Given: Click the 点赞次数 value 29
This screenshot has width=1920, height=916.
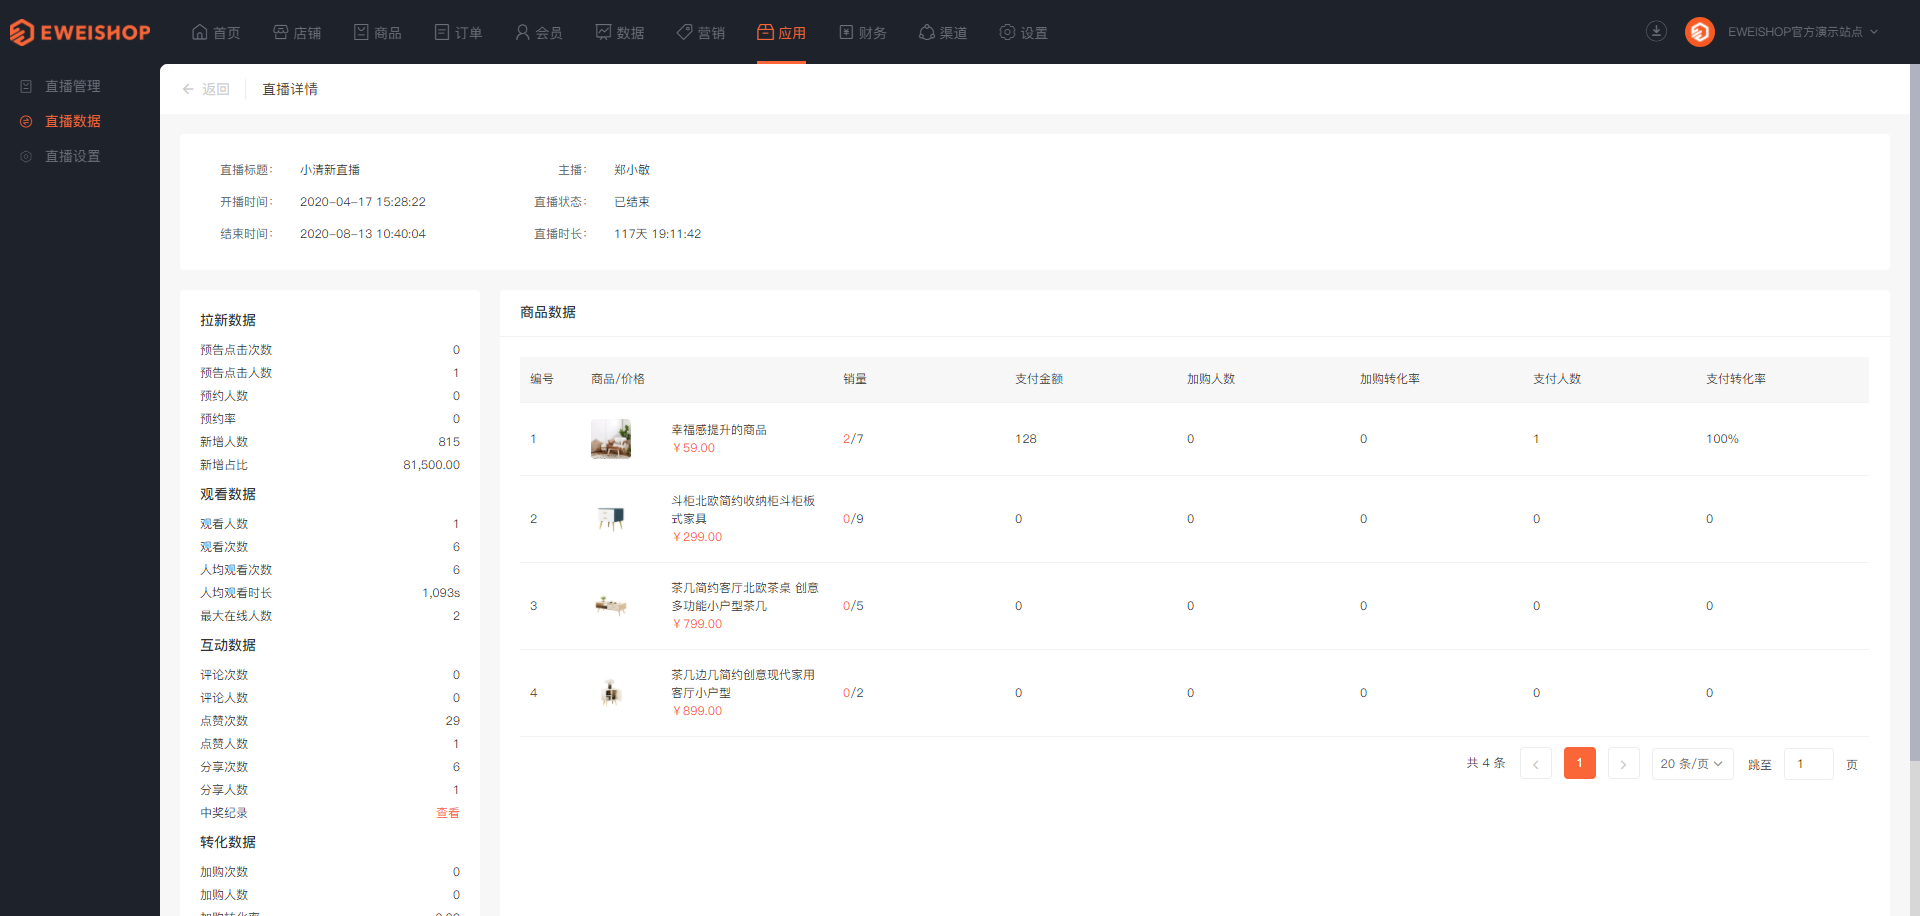Looking at the screenshot, I should pyautogui.click(x=453, y=721).
